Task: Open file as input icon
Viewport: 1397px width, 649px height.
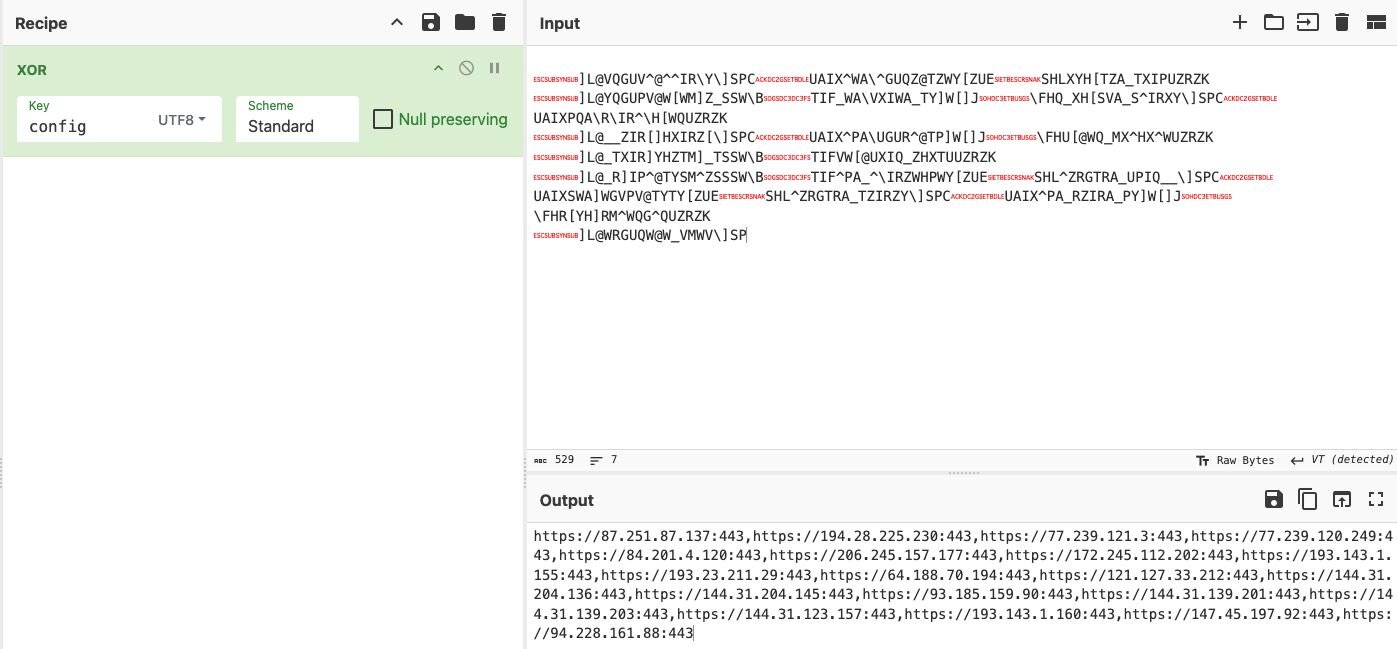Action: tap(1307, 22)
